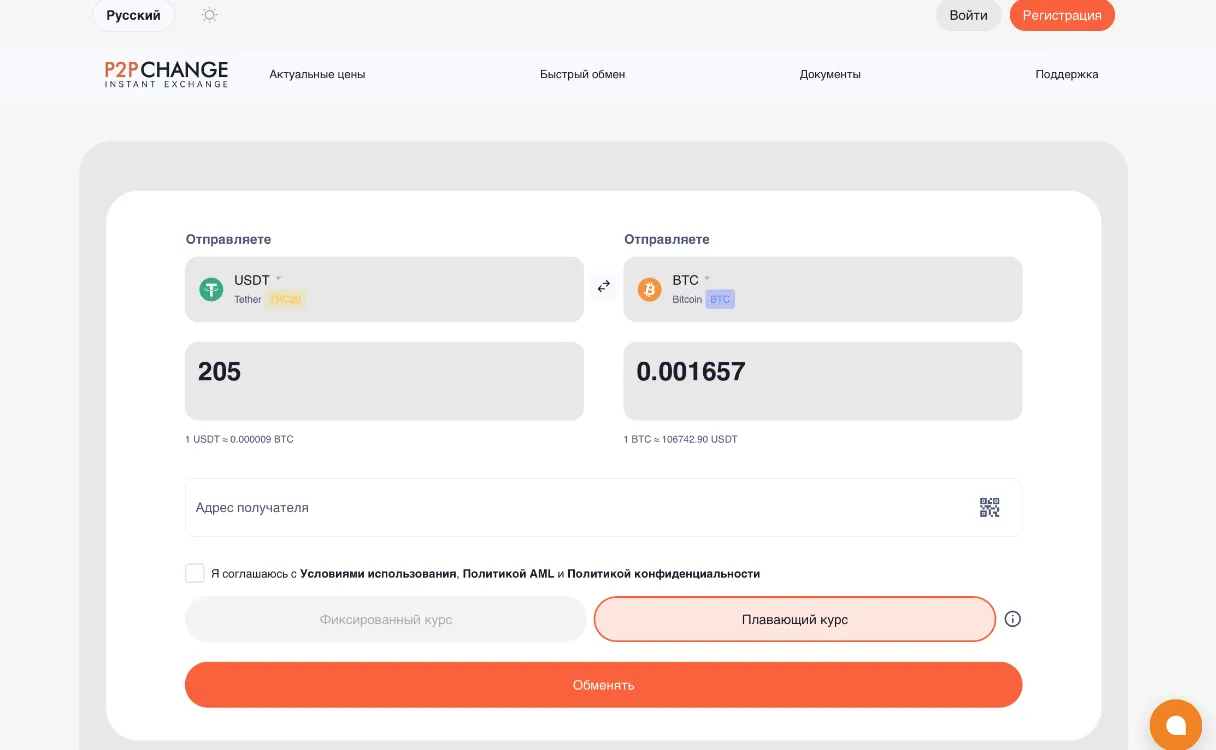
Task: Open the Политикой AML link
Action: click(508, 574)
